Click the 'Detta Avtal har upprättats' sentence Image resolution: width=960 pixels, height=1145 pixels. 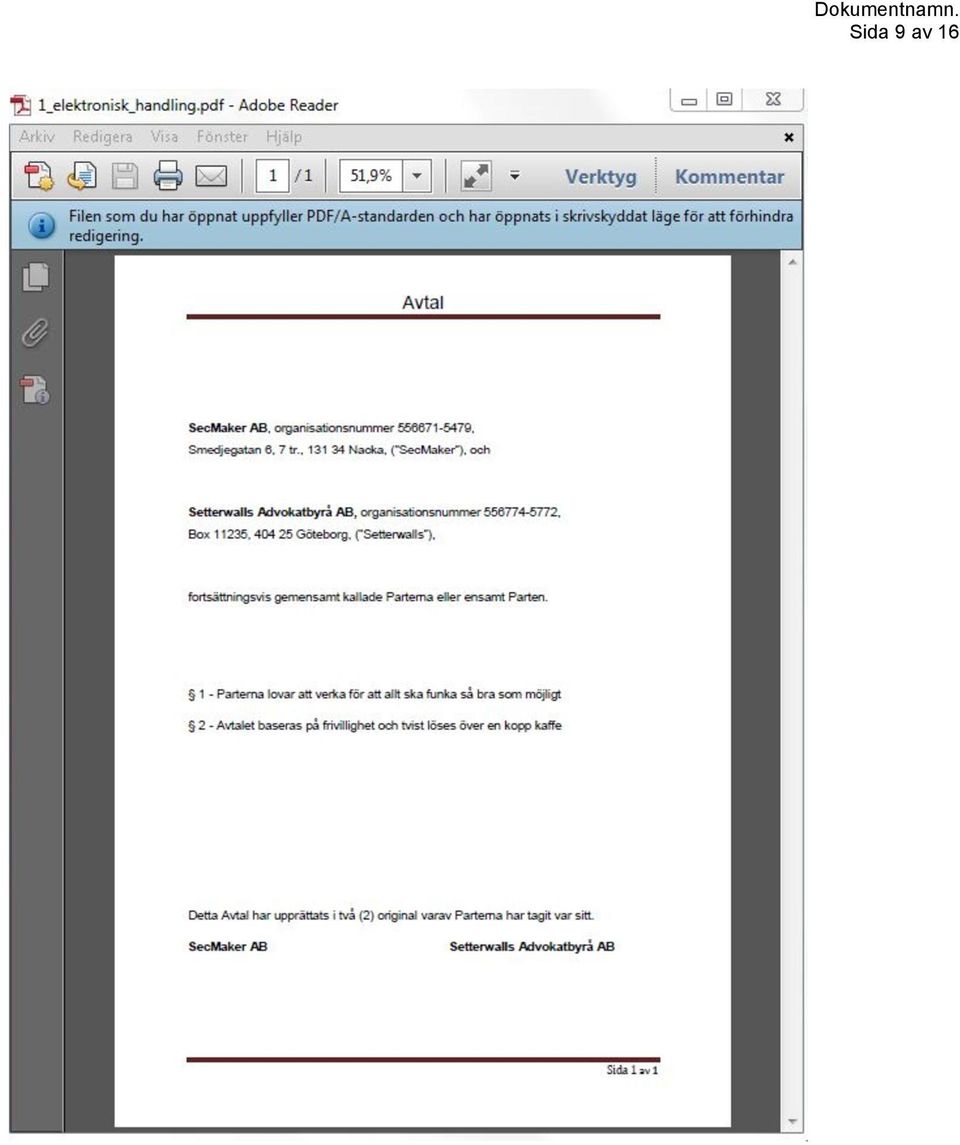click(391, 916)
